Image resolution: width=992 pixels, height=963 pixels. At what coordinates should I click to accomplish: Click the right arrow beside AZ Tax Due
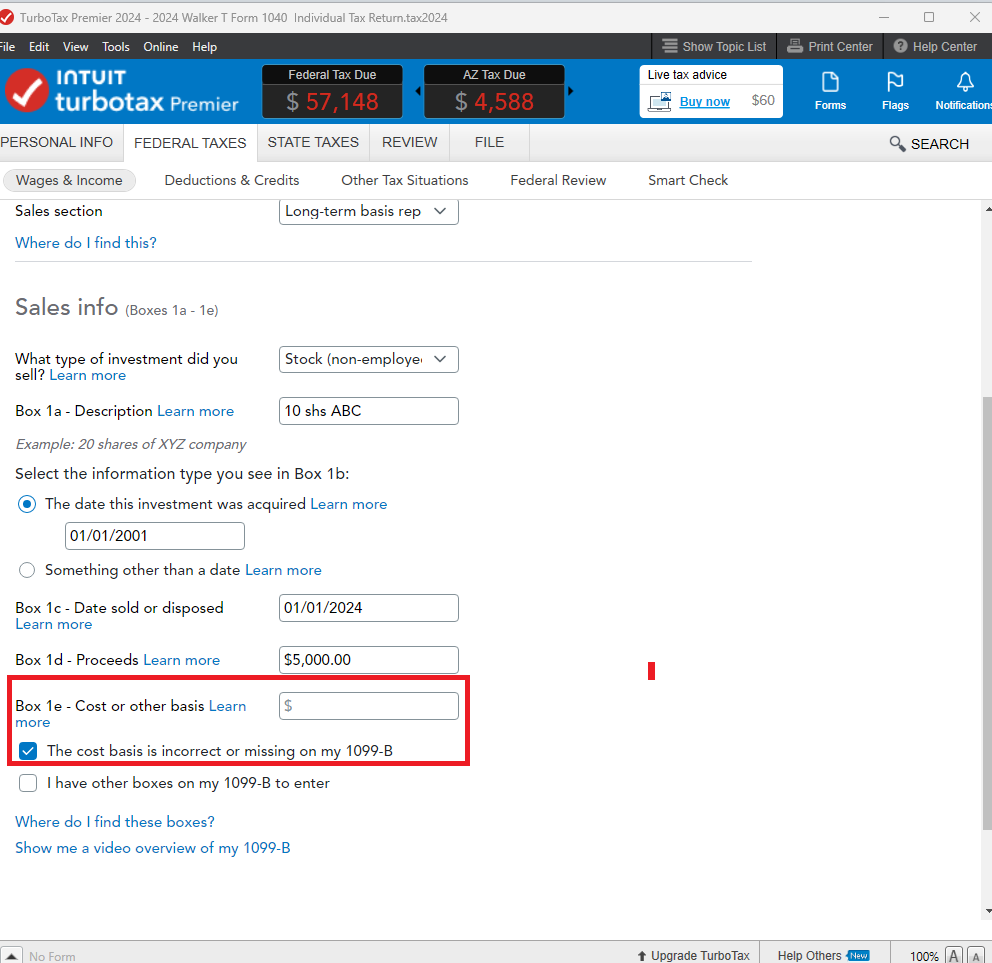pyautogui.click(x=571, y=91)
